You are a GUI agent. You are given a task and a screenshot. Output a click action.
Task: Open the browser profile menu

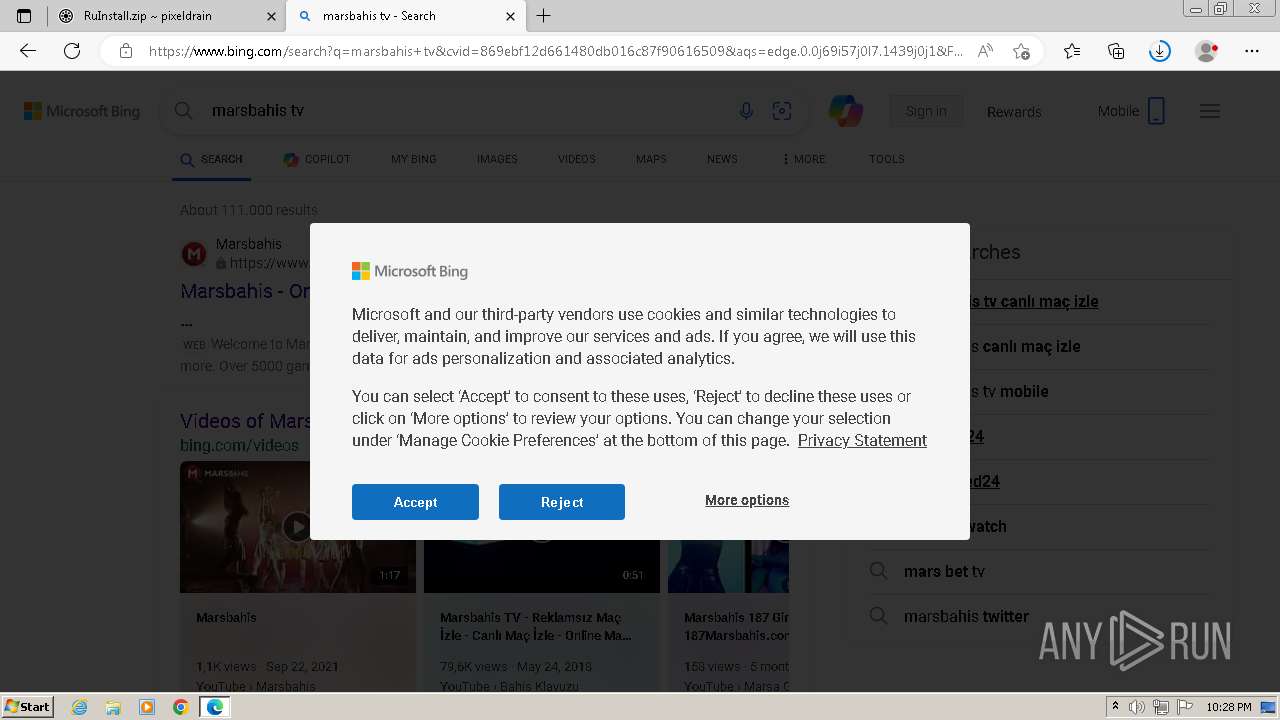click(1207, 51)
